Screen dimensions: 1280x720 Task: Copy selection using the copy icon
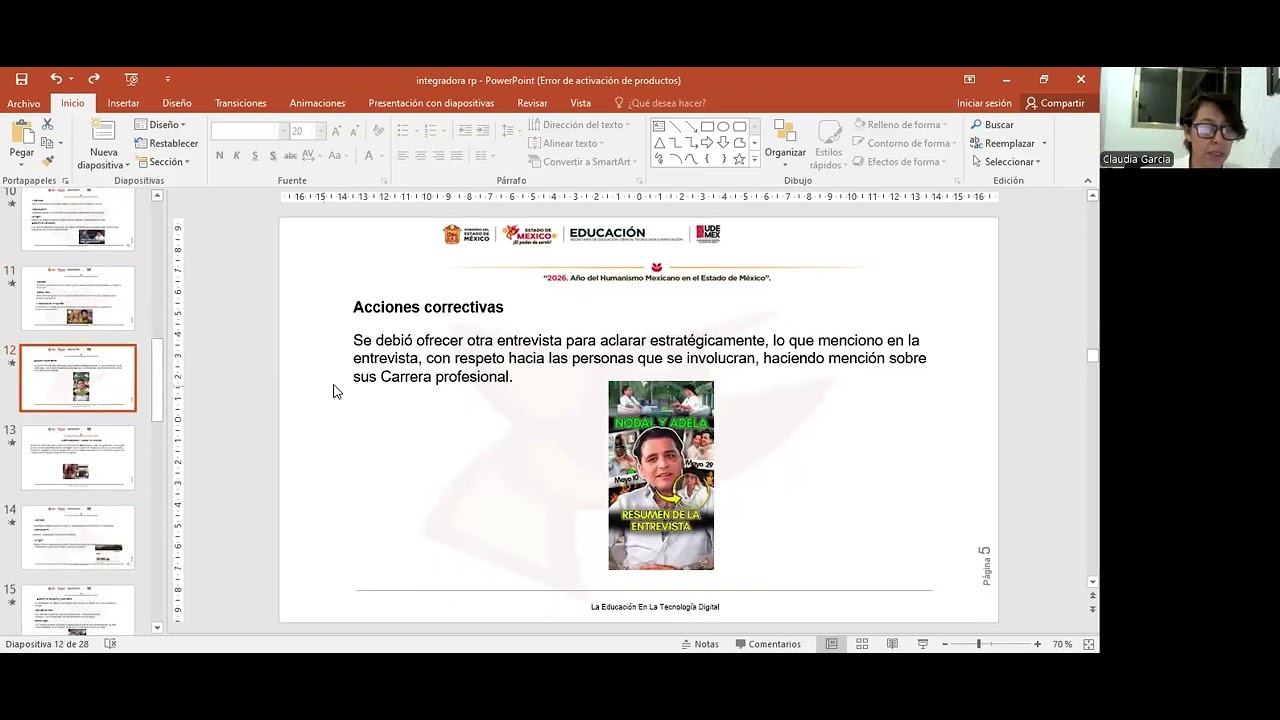point(47,143)
